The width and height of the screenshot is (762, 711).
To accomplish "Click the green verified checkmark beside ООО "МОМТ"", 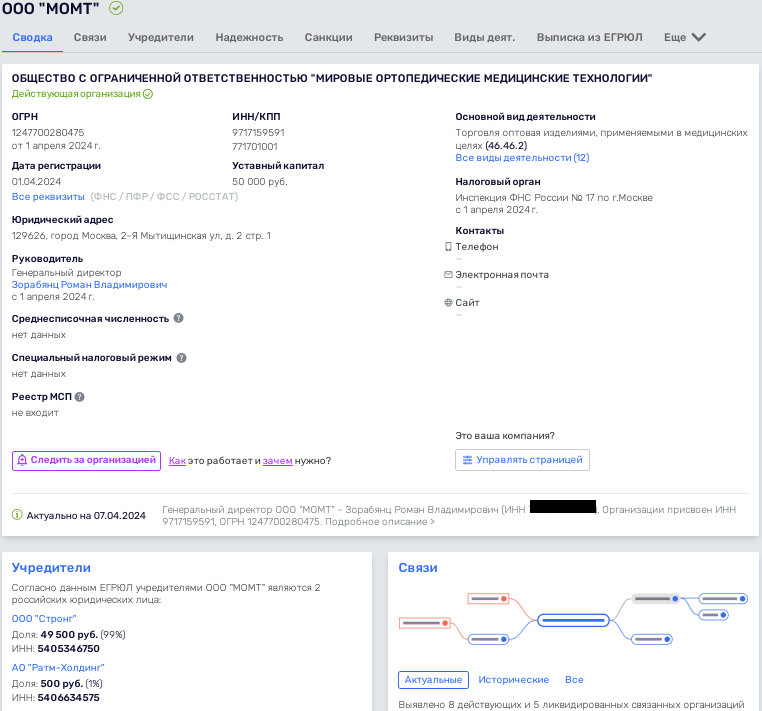I will [x=116, y=8].
